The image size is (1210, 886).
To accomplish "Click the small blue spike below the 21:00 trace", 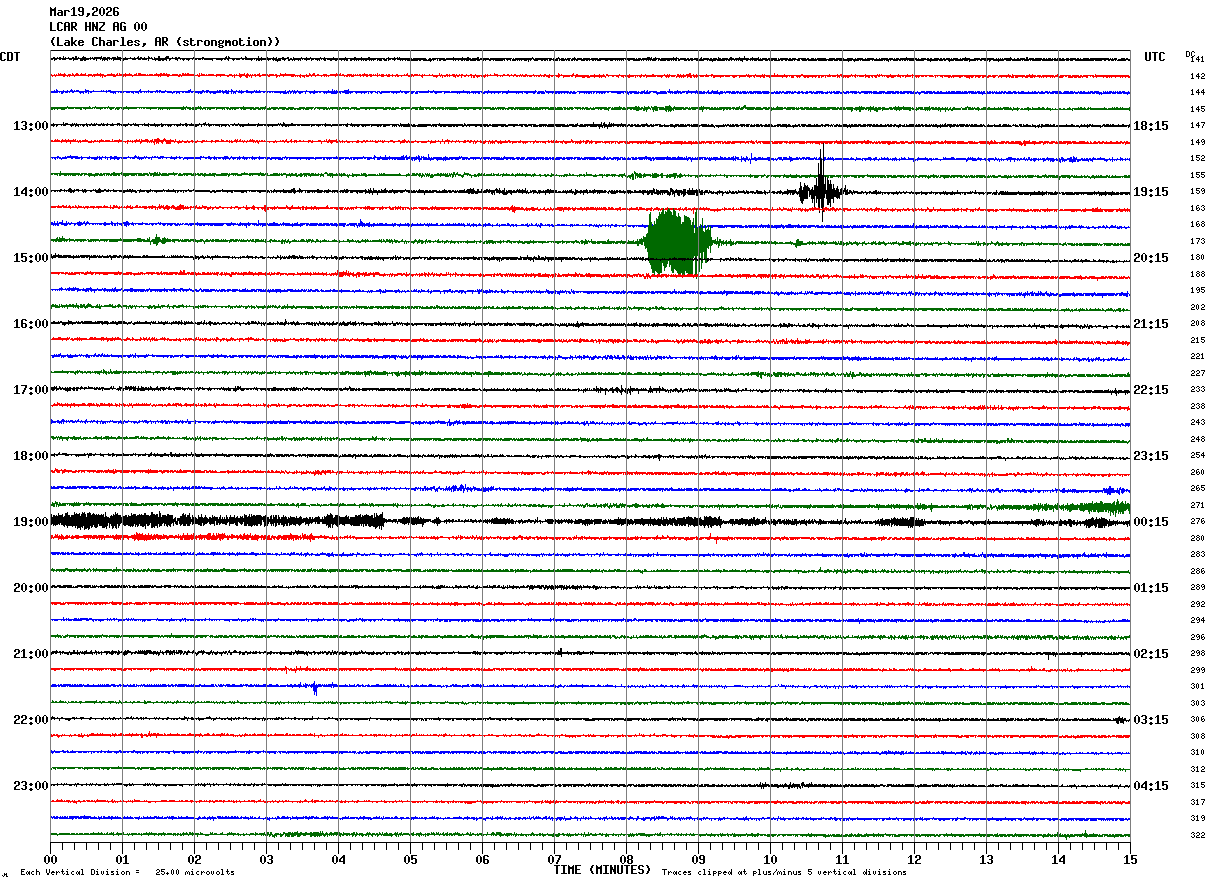I will (x=315, y=688).
